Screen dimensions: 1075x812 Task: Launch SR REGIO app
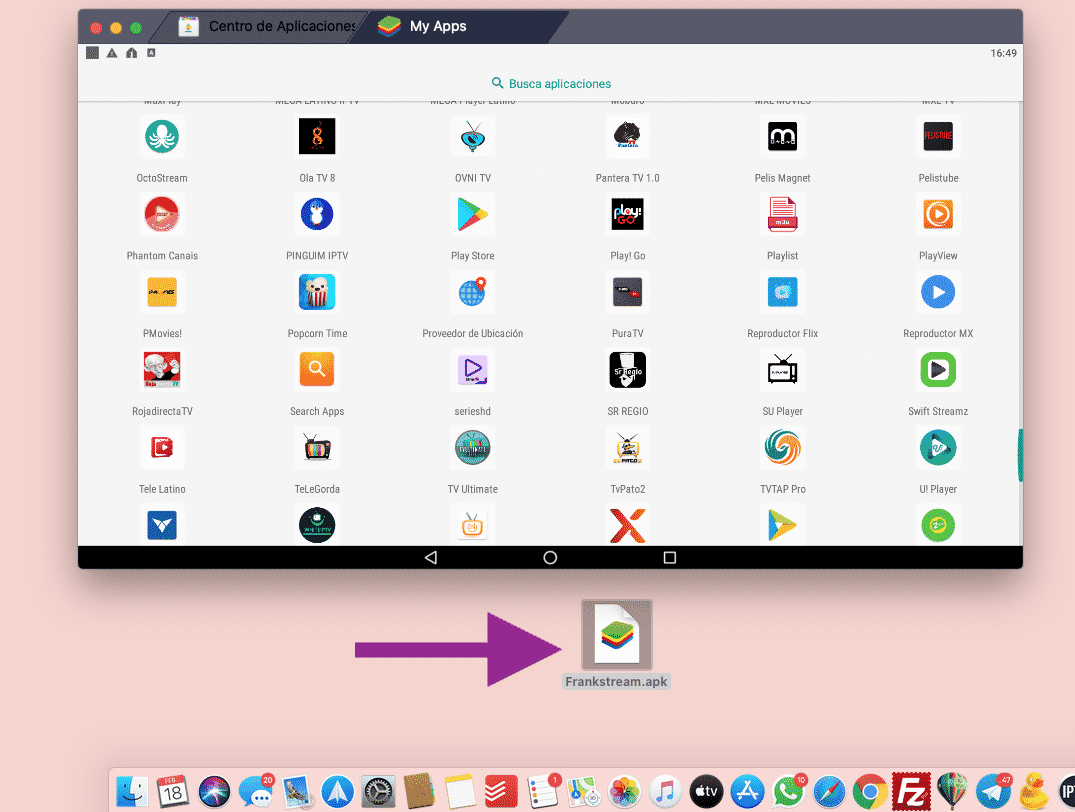point(627,370)
